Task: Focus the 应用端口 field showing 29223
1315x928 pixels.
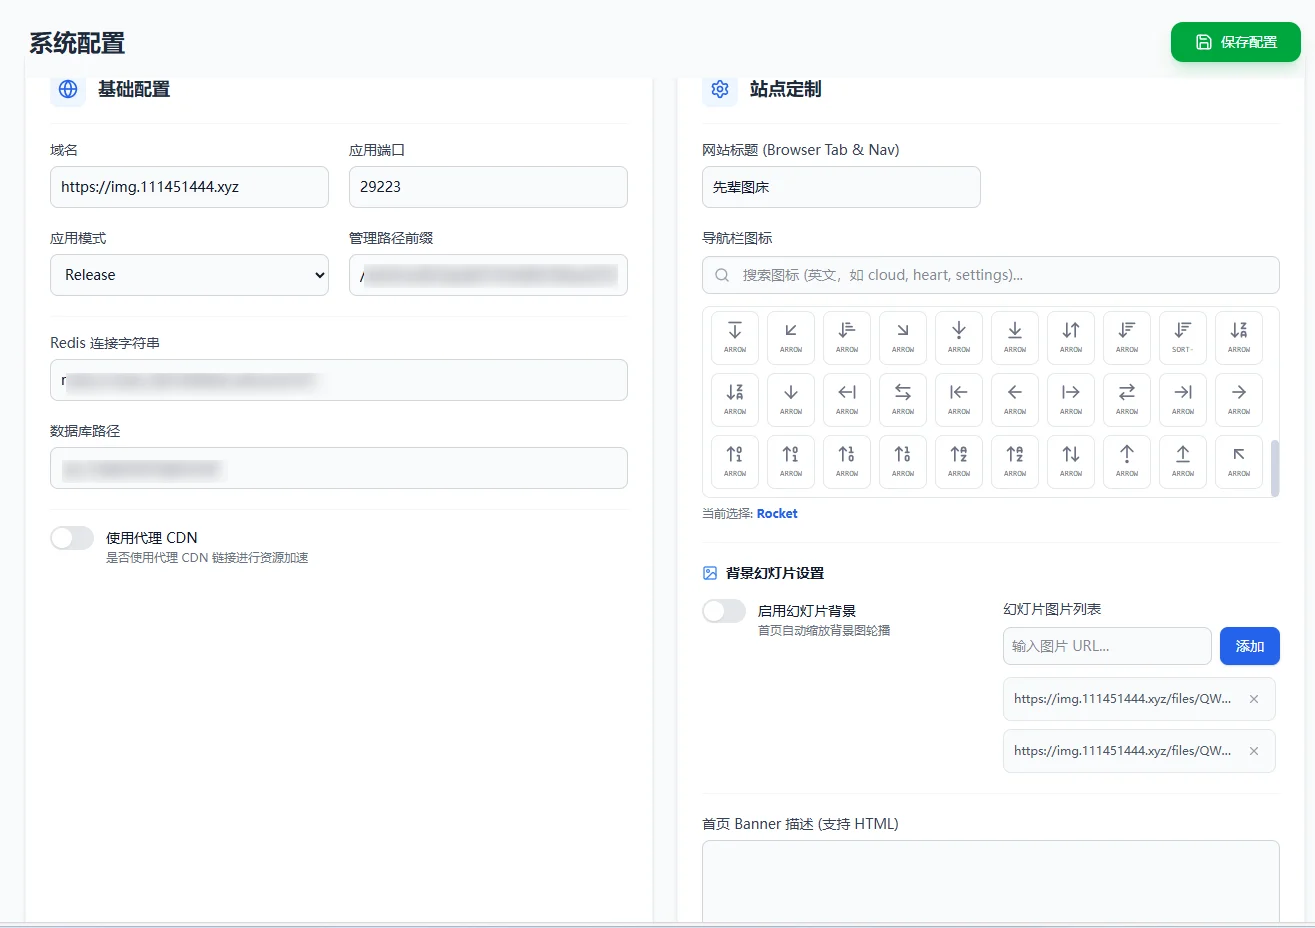Action: click(488, 187)
